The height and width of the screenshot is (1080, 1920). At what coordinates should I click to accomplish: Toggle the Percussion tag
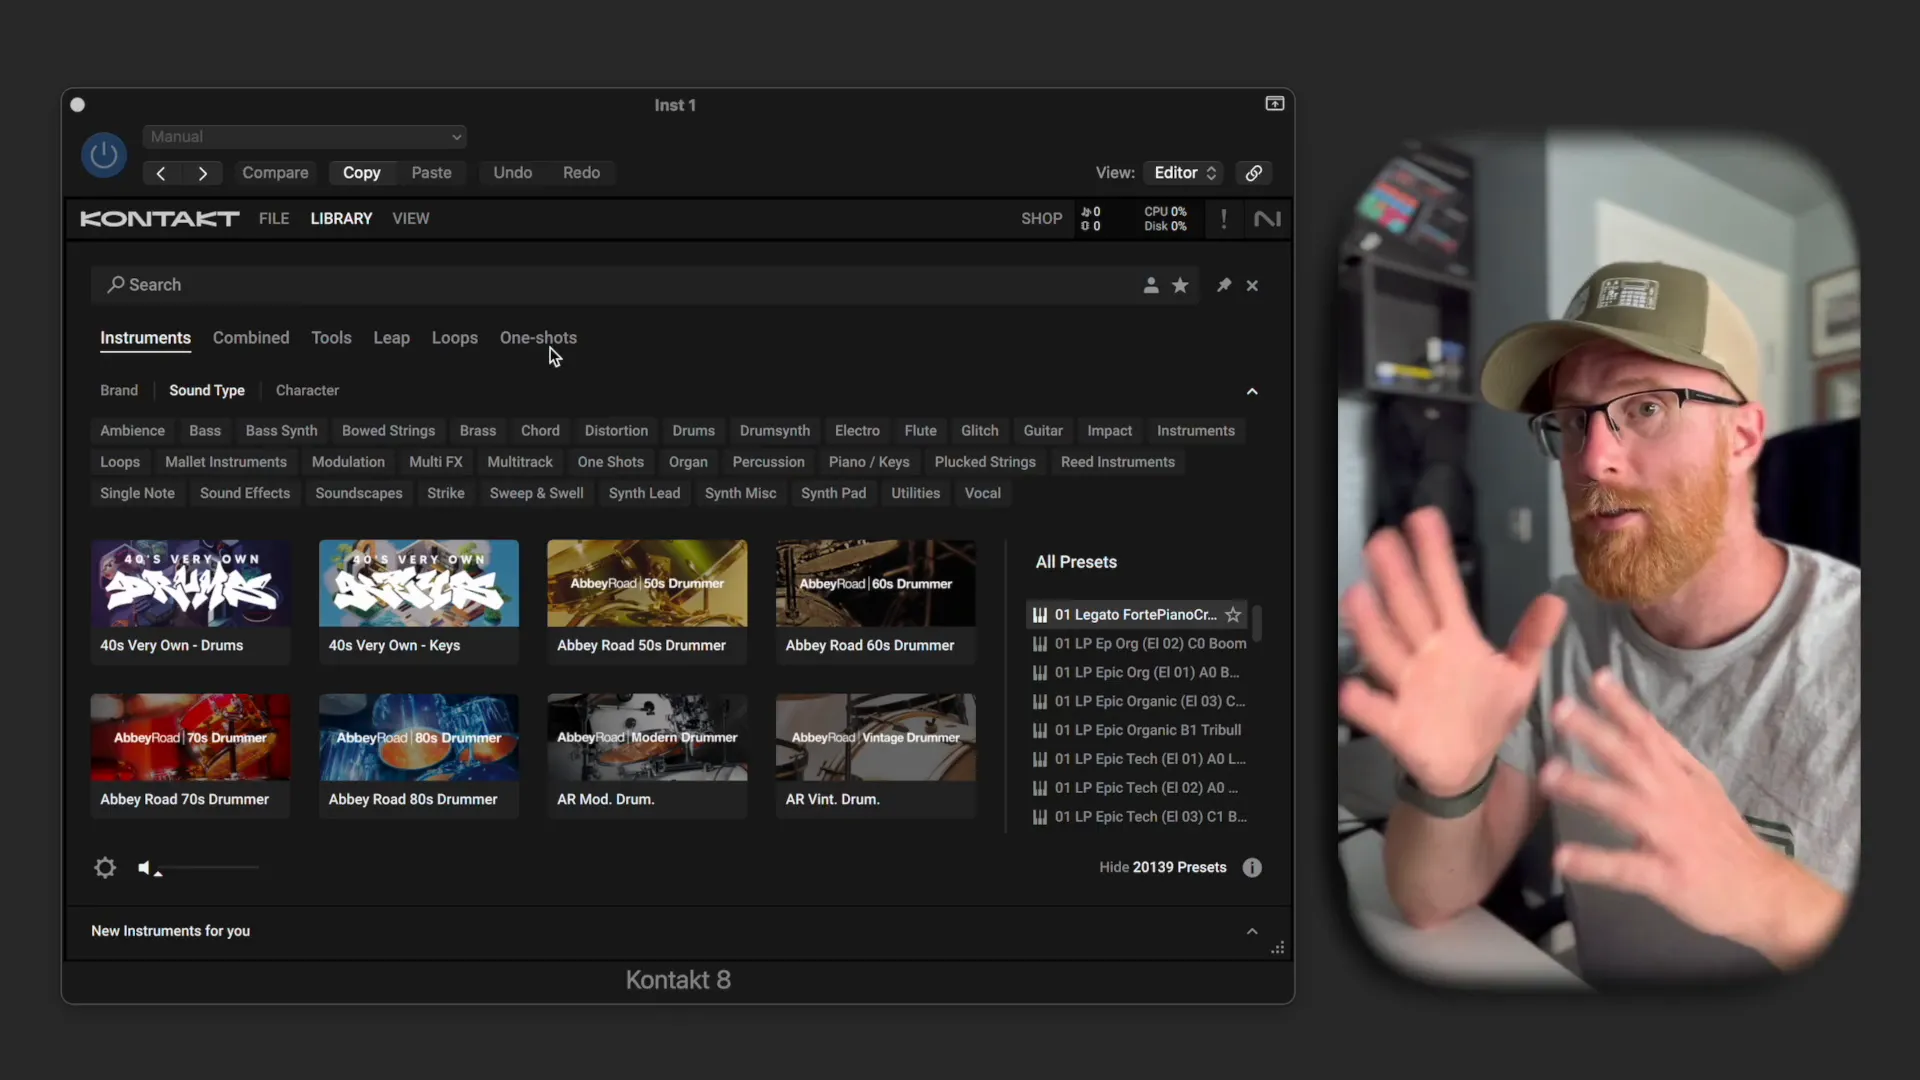click(768, 462)
